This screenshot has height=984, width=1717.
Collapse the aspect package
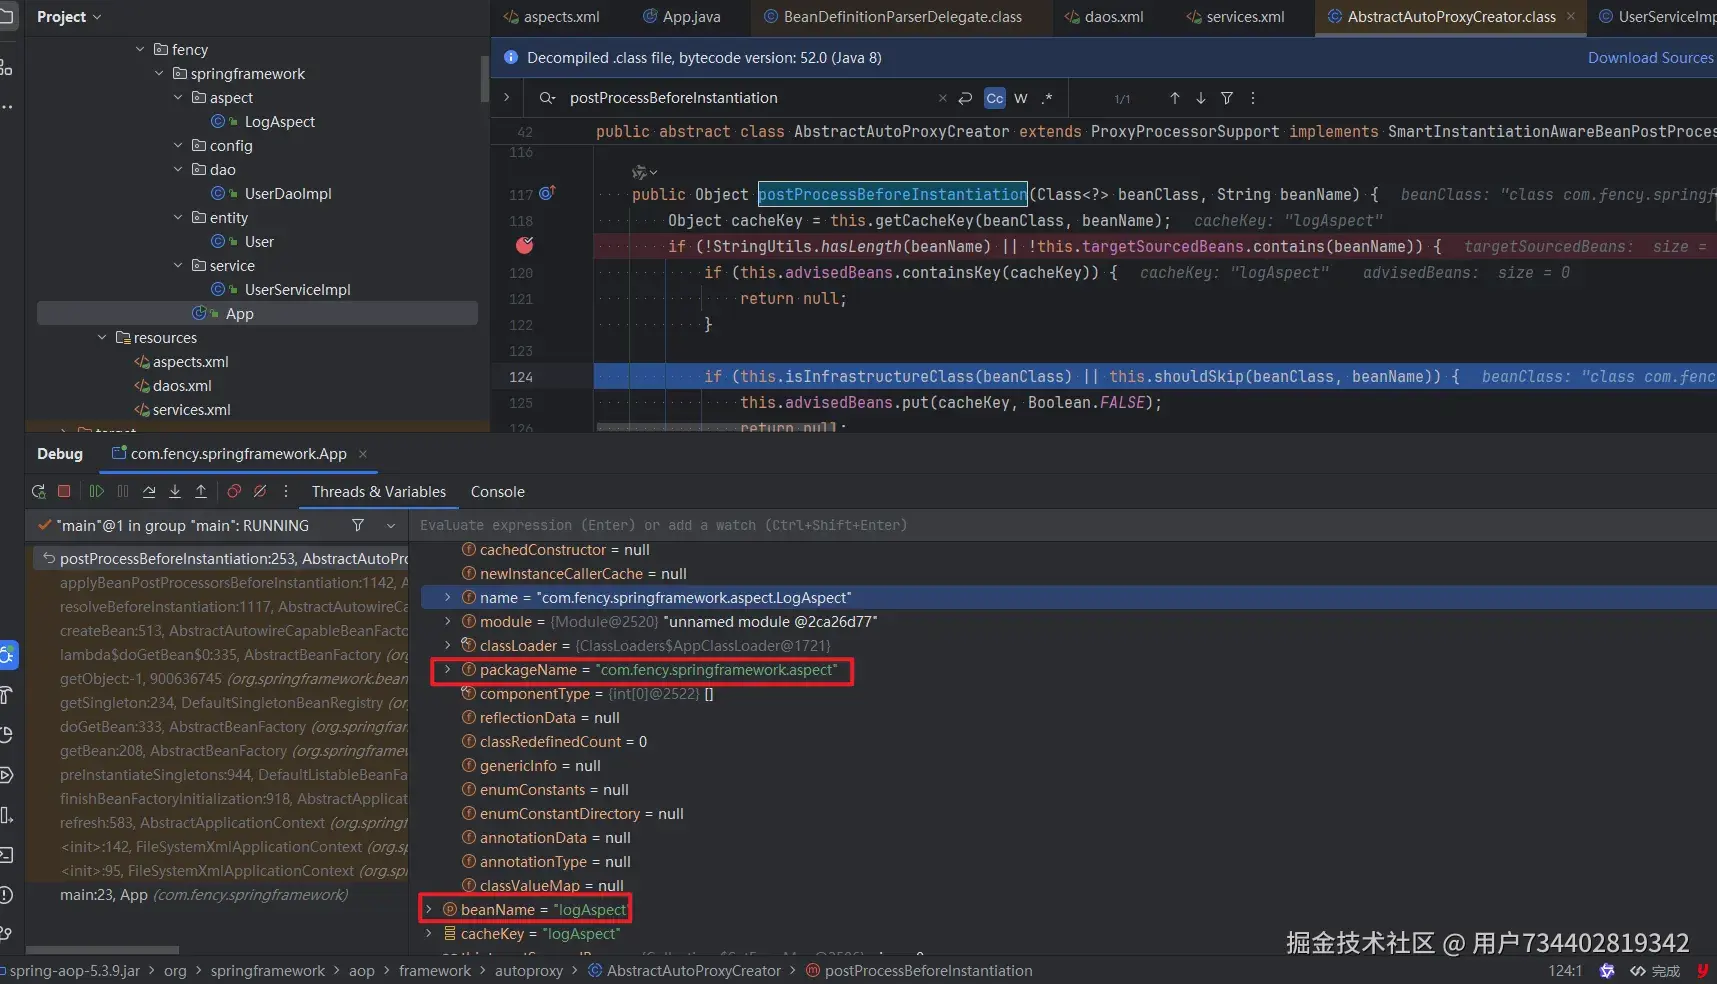coord(178,97)
